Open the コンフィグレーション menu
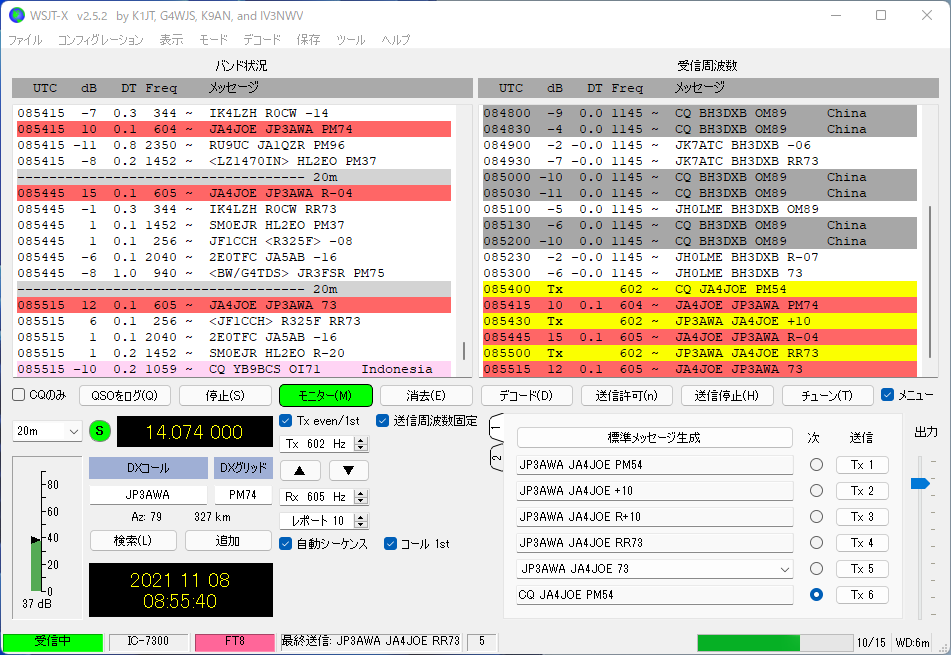This screenshot has height=655, width=951. (101, 40)
